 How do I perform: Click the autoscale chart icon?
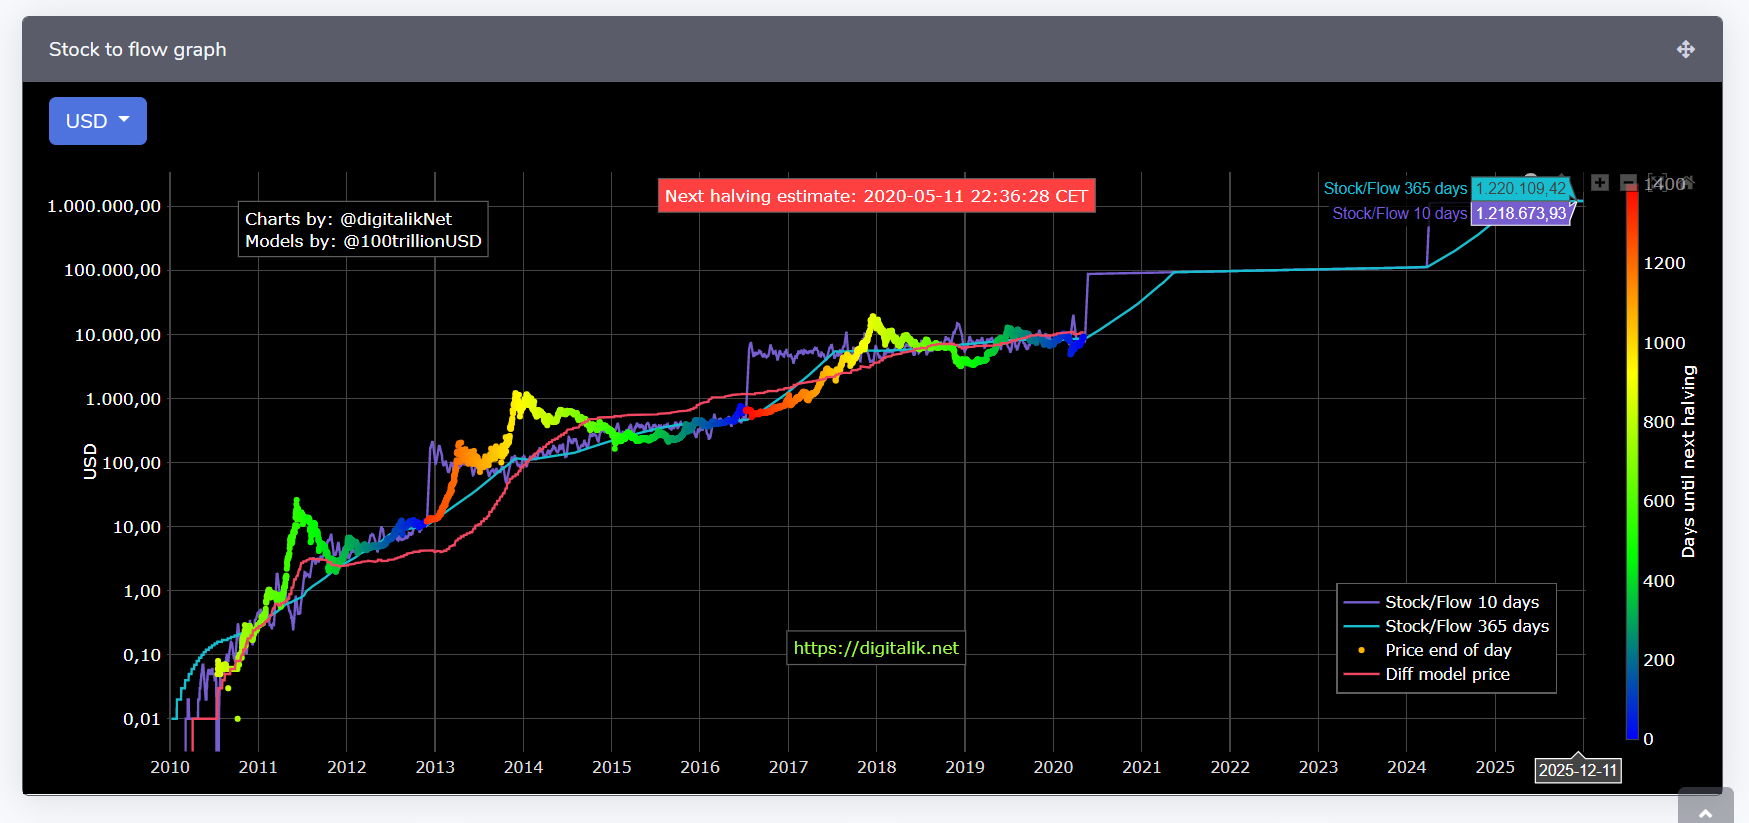[x=1656, y=181]
